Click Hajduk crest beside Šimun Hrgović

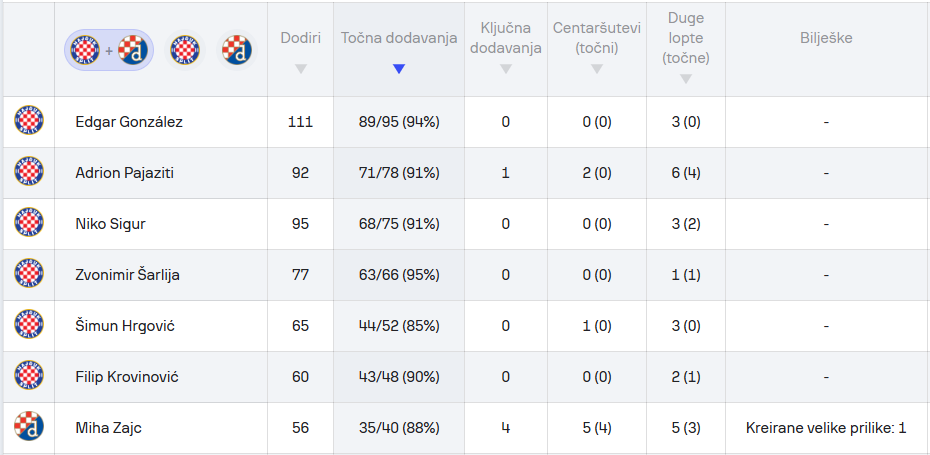tap(29, 325)
